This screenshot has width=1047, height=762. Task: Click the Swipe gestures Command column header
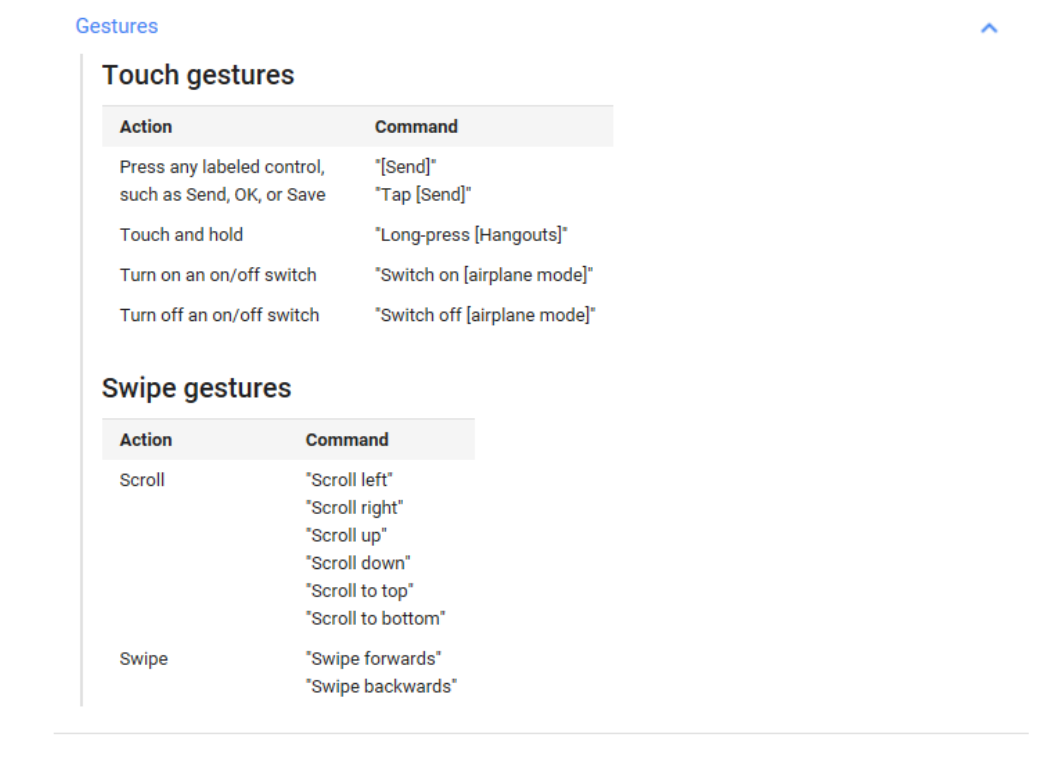click(x=347, y=440)
